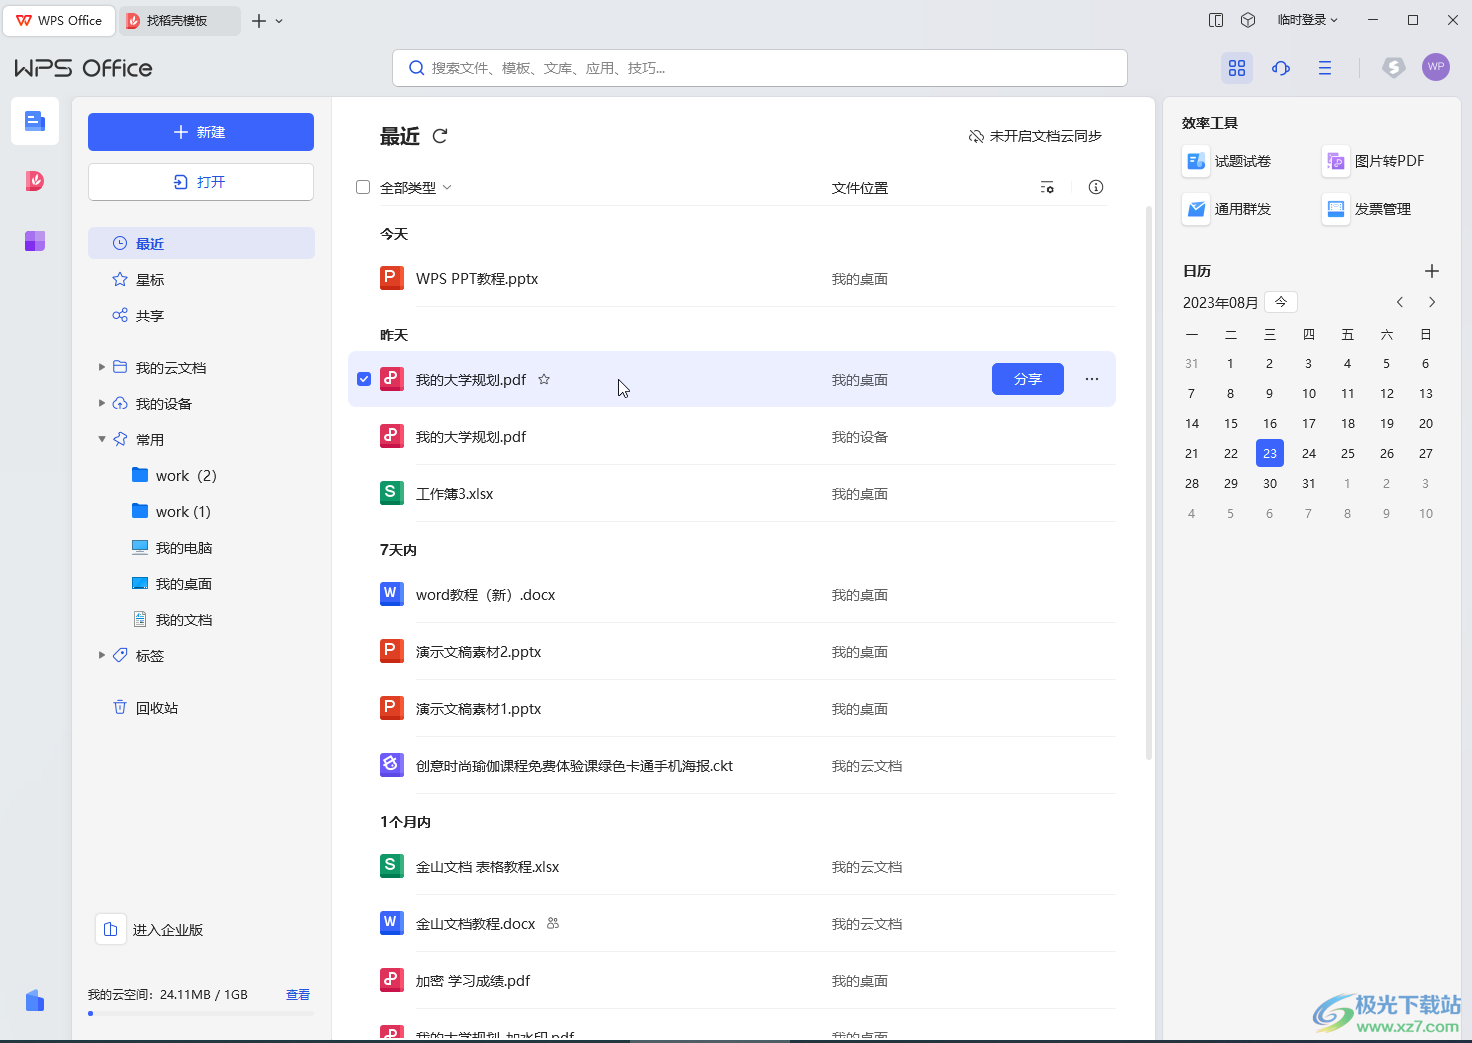Go to next calendar month
The height and width of the screenshot is (1043, 1472).
point(1432,302)
